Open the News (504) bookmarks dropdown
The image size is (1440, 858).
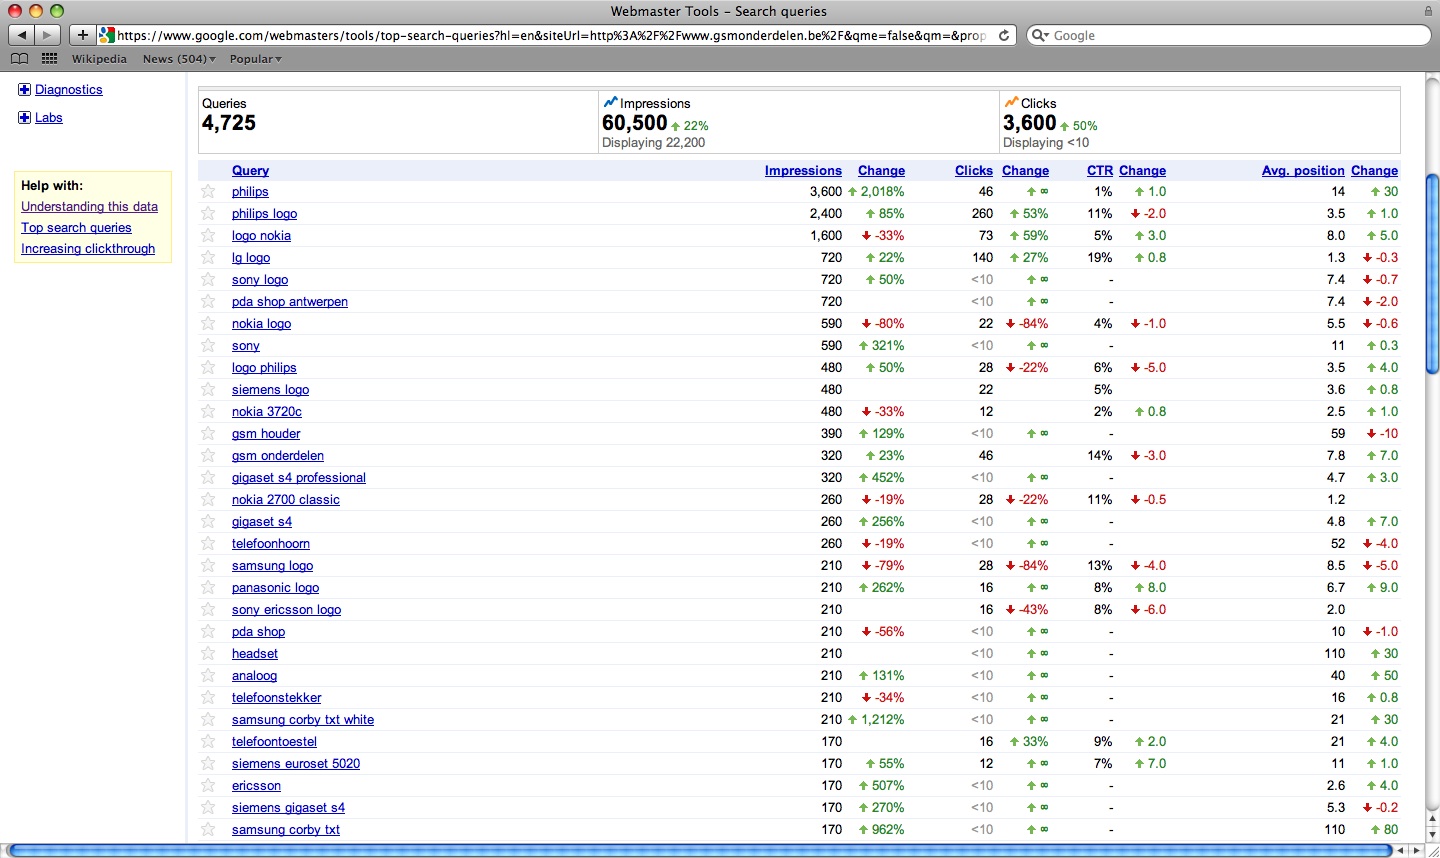point(179,59)
